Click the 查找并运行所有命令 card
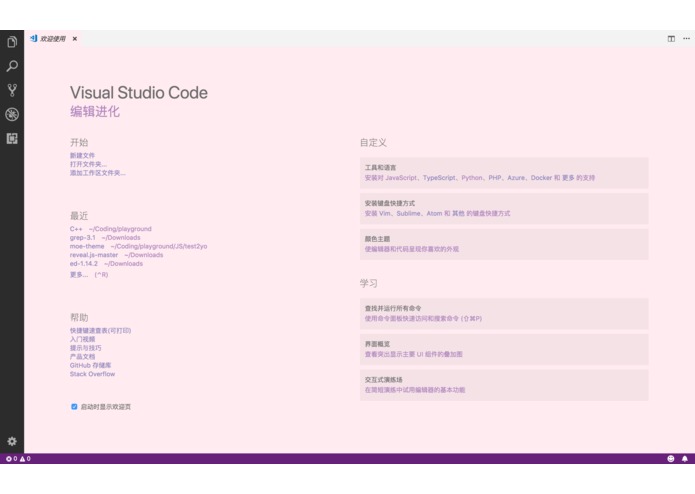Image resolution: width=695 pixels, height=494 pixels. tap(504, 314)
